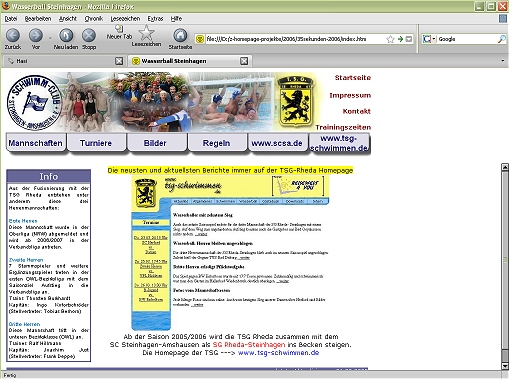Open the tab list dropdown at the tab bar's right end
This screenshot has height=379, width=509.
[503, 61]
